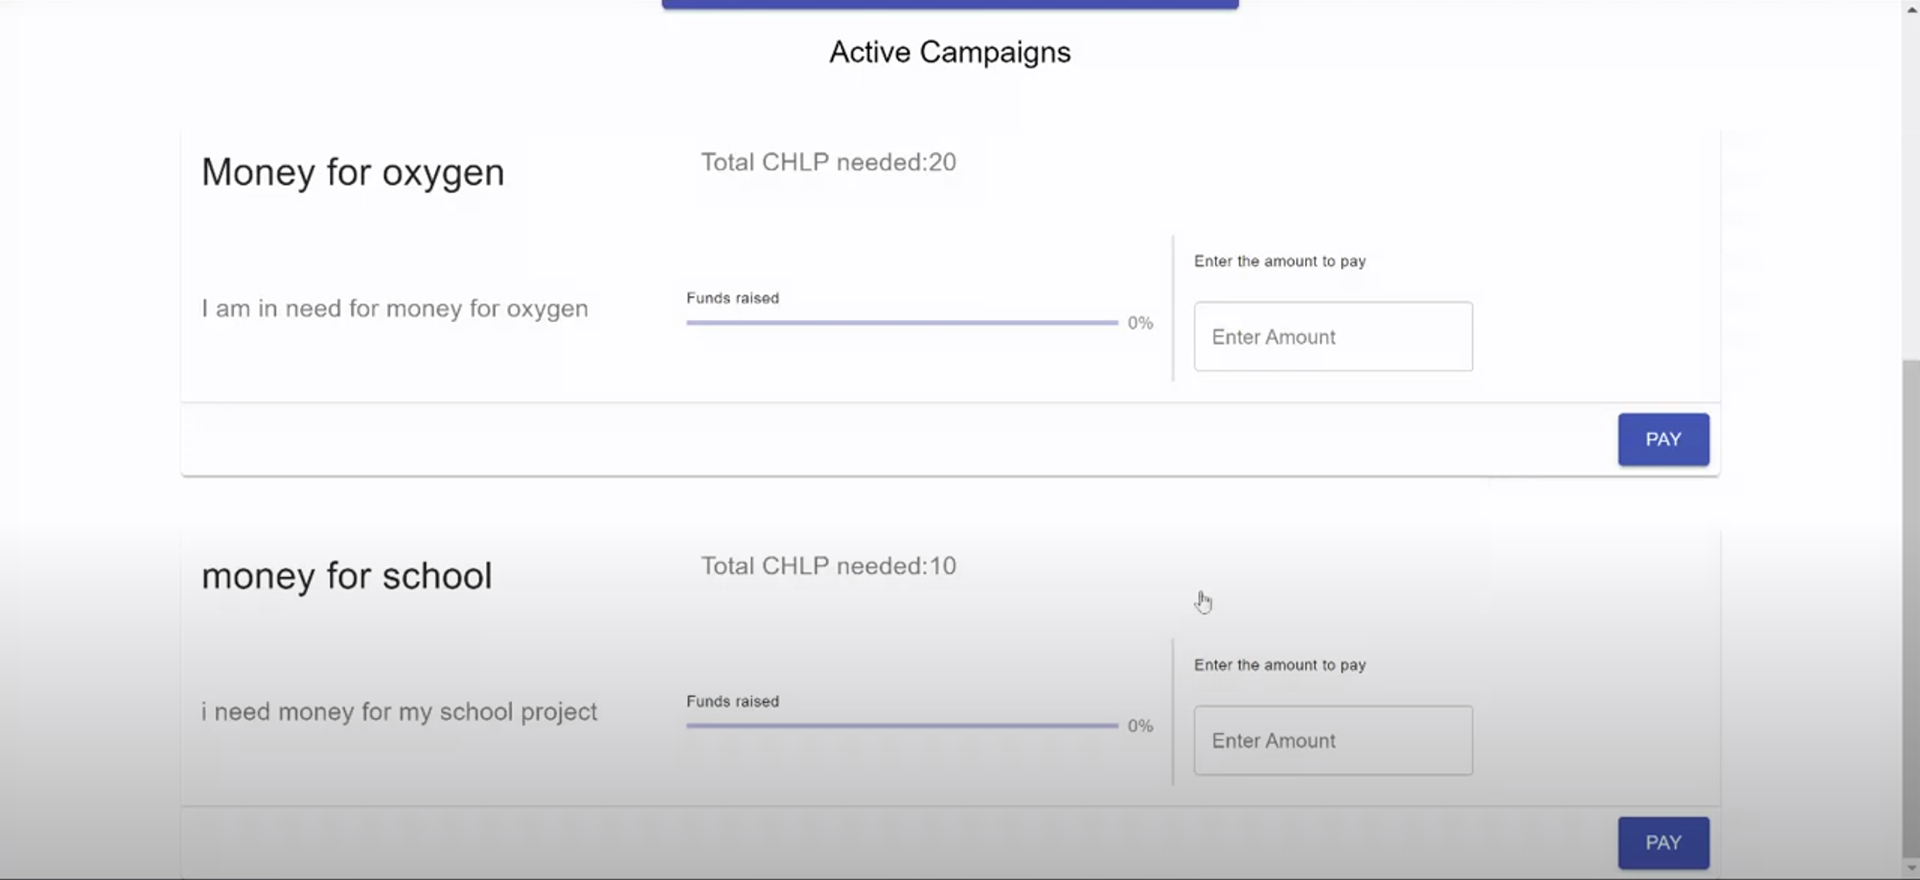Select the "Money for oxygen" campaign title
Viewport: 1920px width, 880px height.
(353, 173)
